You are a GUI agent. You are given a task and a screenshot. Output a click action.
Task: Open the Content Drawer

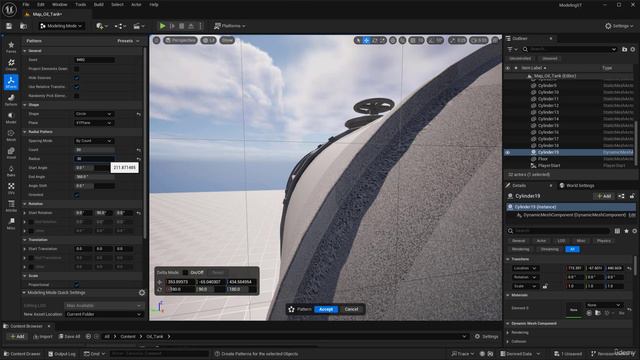22,353
